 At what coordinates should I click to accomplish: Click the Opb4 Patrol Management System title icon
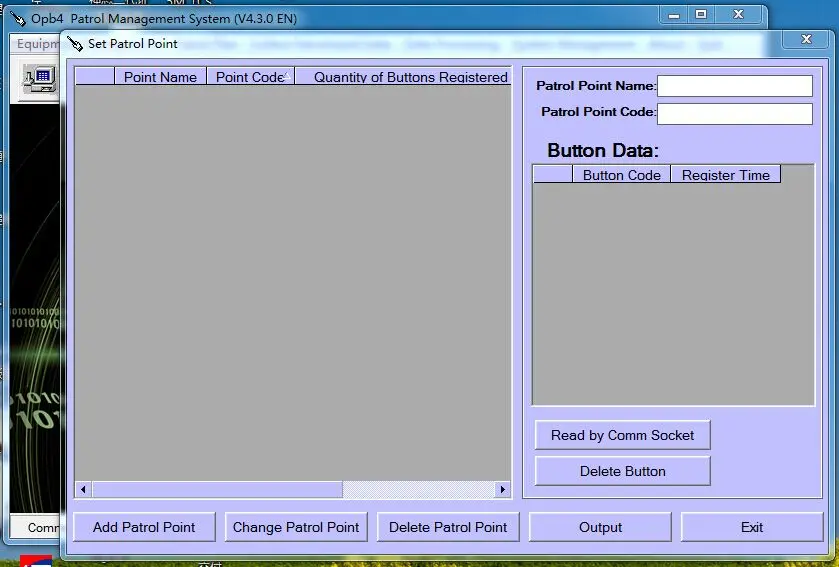[18, 19]
